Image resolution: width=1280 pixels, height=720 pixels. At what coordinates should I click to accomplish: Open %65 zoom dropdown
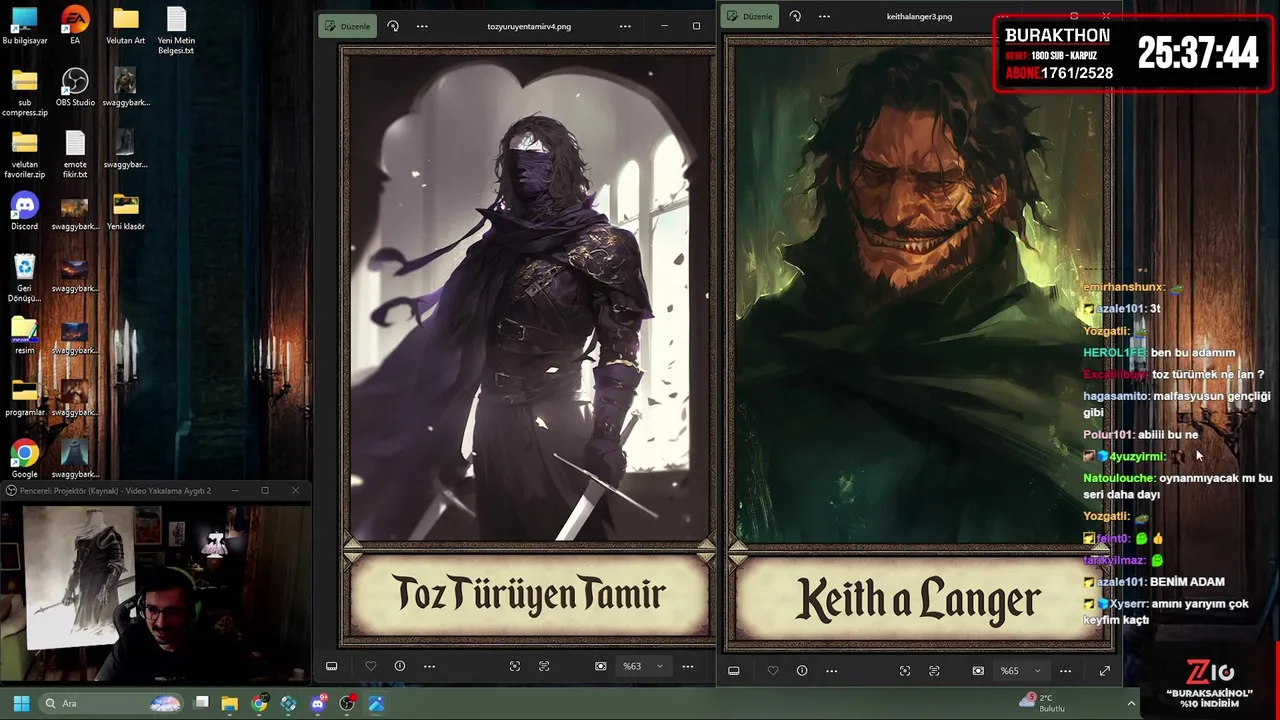point(1020,671)
